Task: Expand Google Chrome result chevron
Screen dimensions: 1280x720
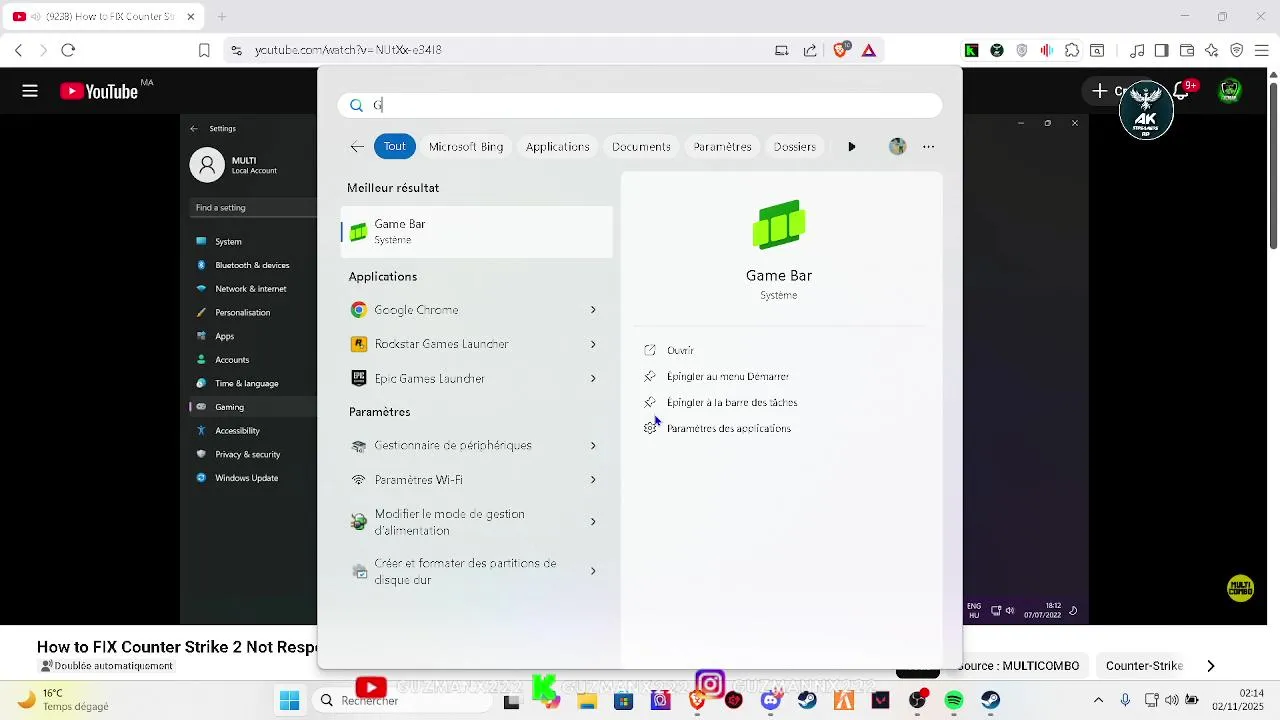Action: pyautogui.click(x=593, y=310)
